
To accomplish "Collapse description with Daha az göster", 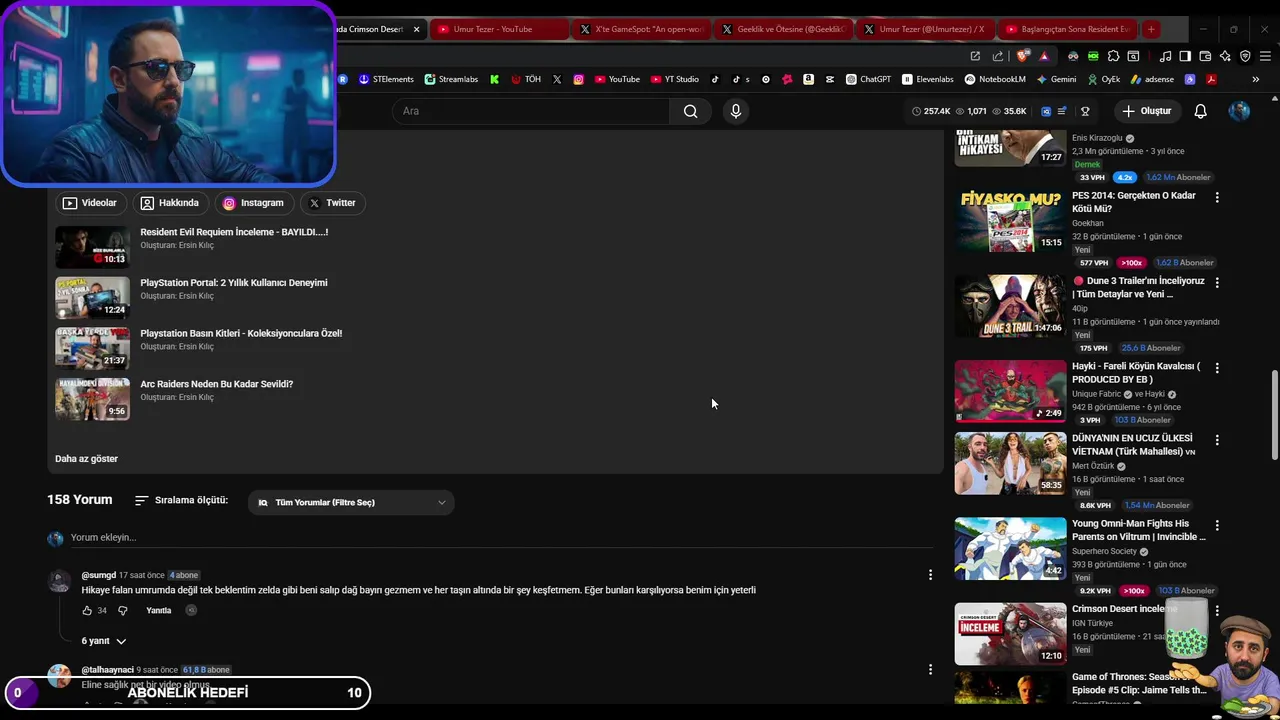I will pyautogui.click(x=86, y=459).
